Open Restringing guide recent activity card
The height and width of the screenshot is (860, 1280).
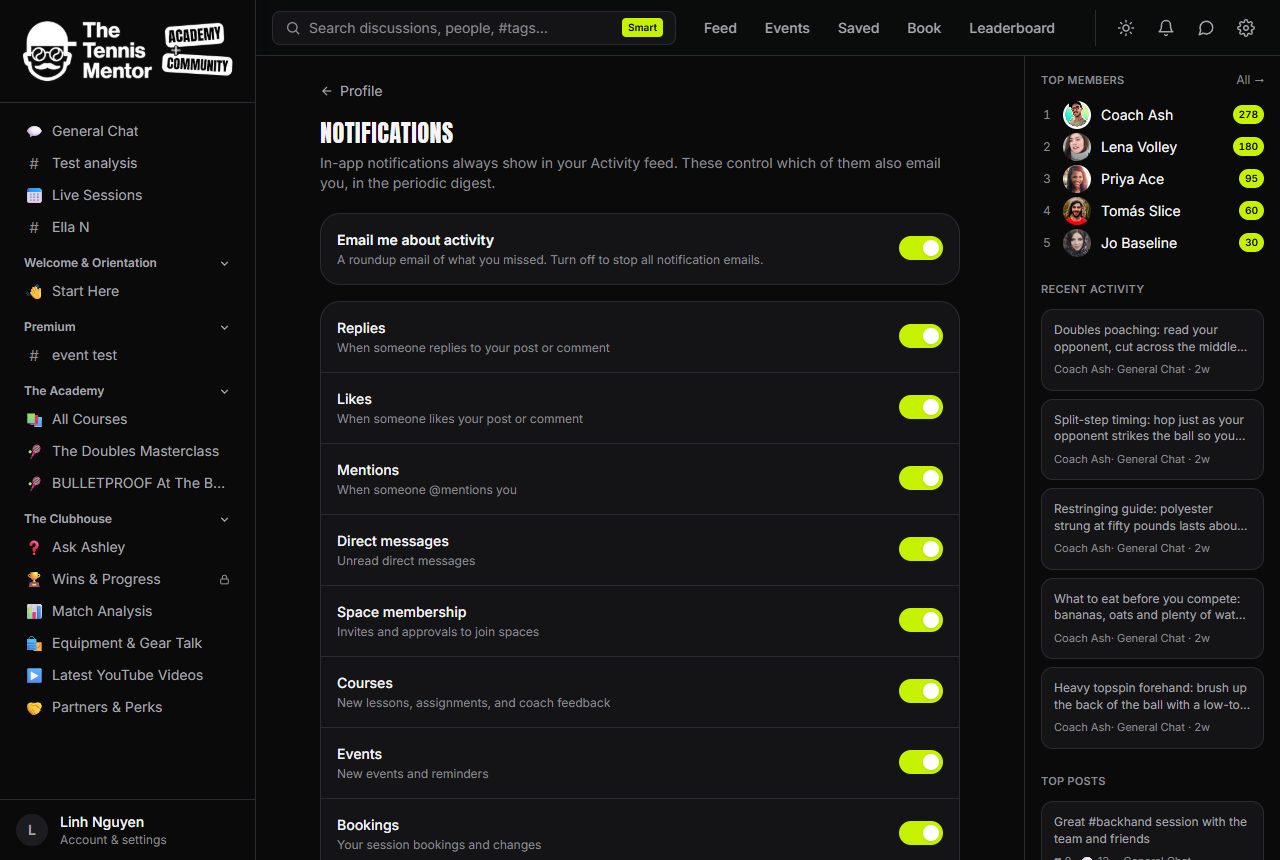click(x=1152, y=528)
